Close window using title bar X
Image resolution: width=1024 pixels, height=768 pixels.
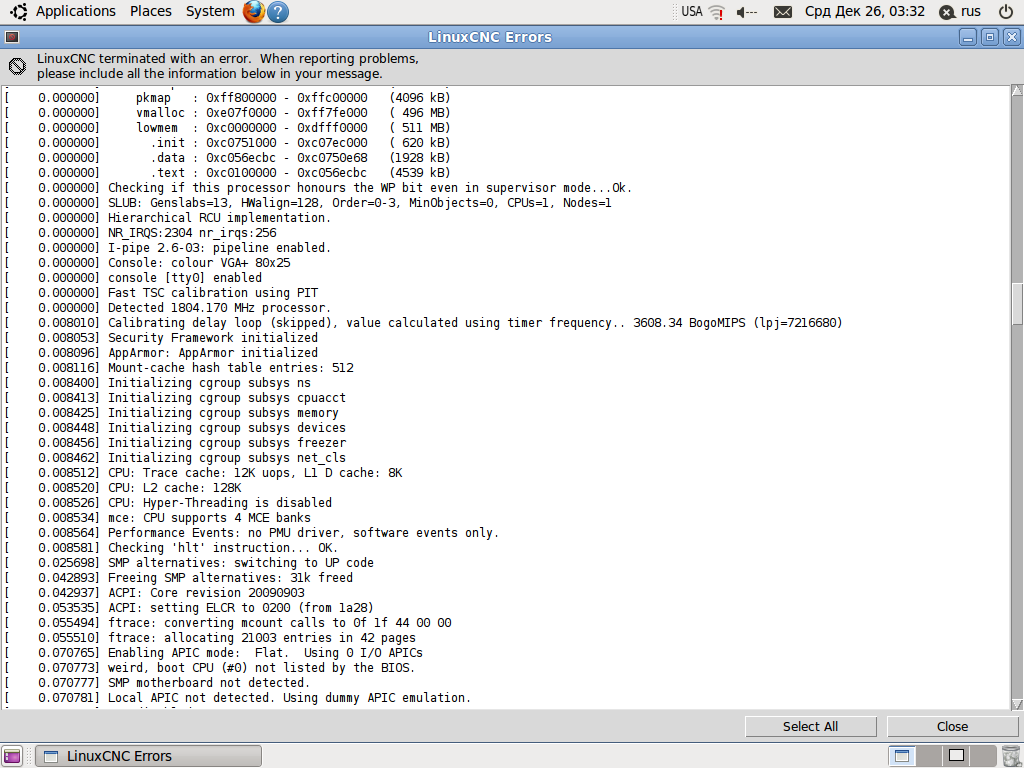(x=1012, y=37)
